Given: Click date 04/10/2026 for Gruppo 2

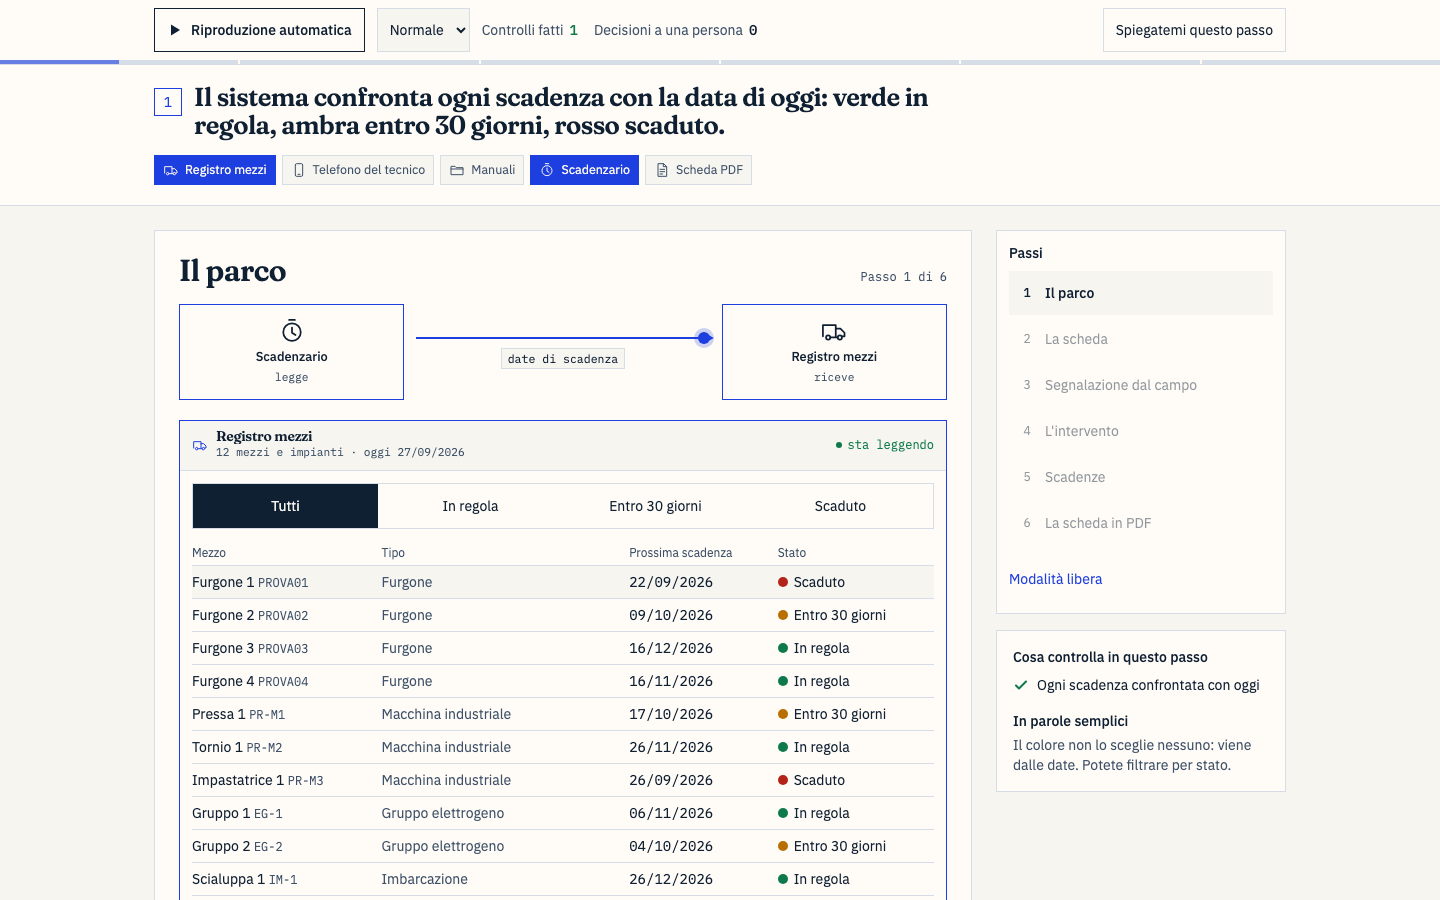Looking at the screenshot, I should tap(671, 846).
